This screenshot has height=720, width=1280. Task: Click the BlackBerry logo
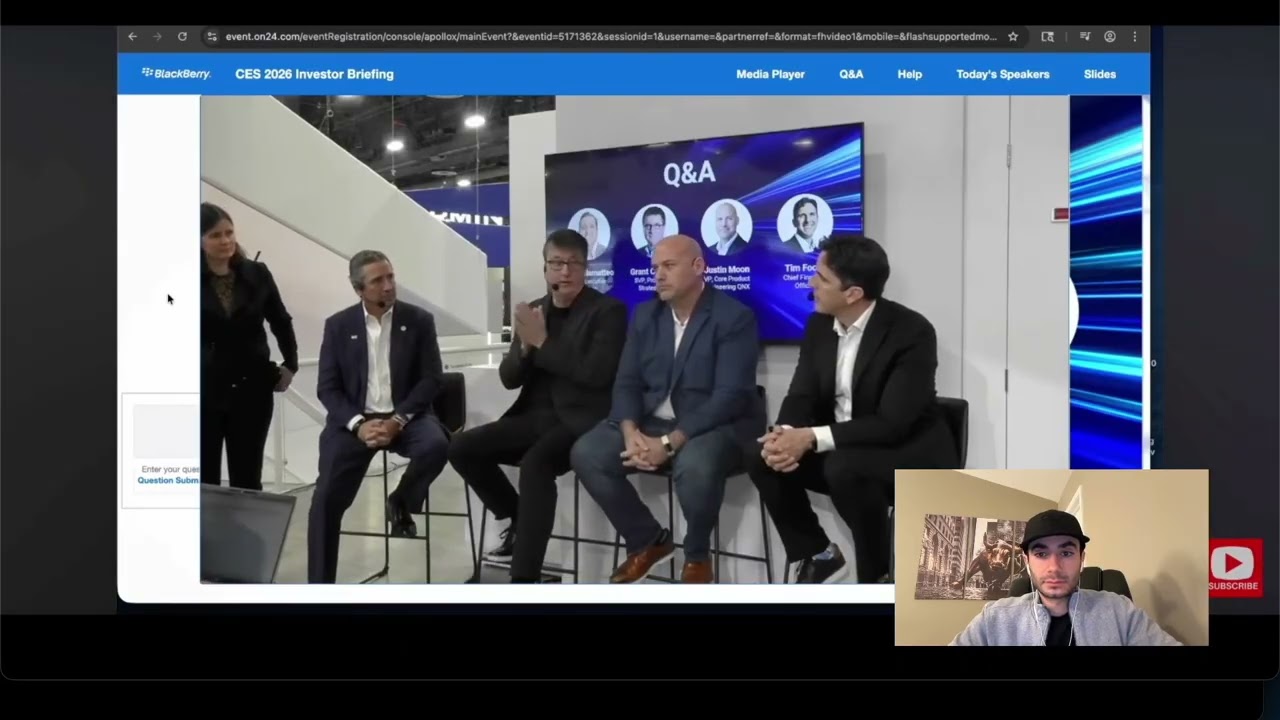point(176,74)
